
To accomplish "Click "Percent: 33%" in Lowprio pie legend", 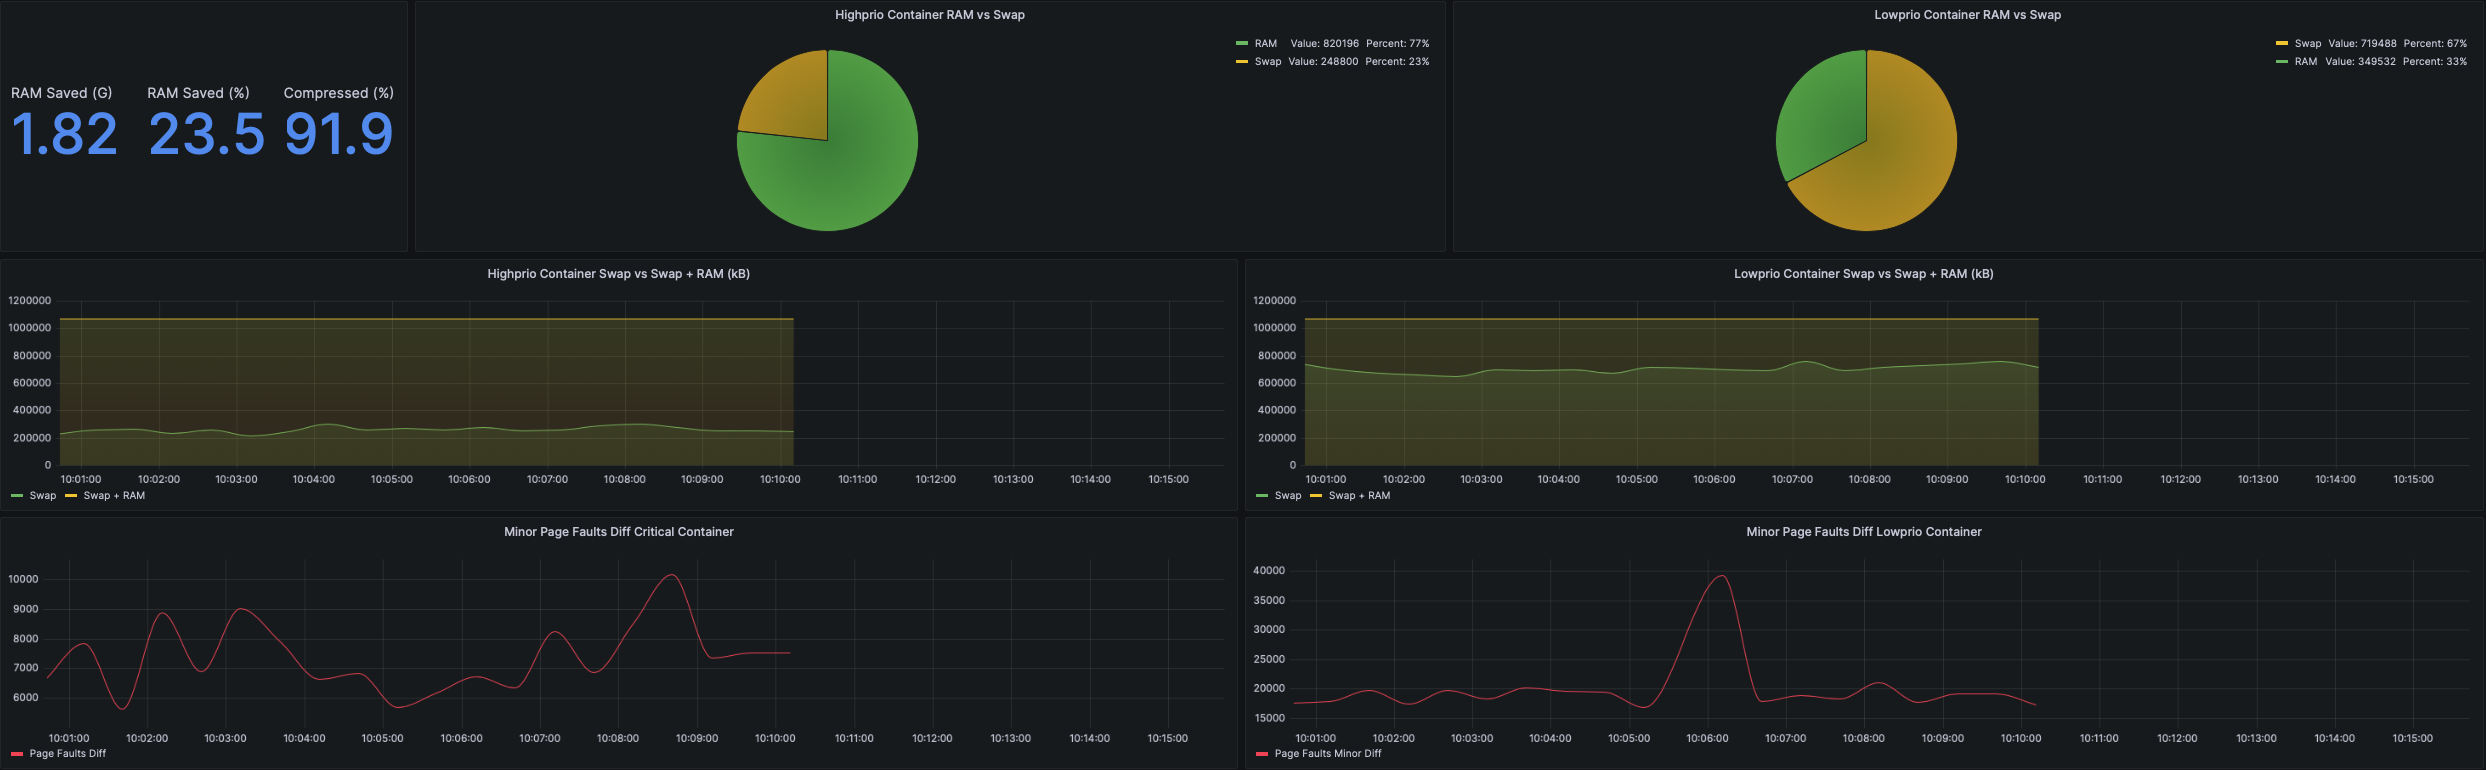I will point(2435,62).
